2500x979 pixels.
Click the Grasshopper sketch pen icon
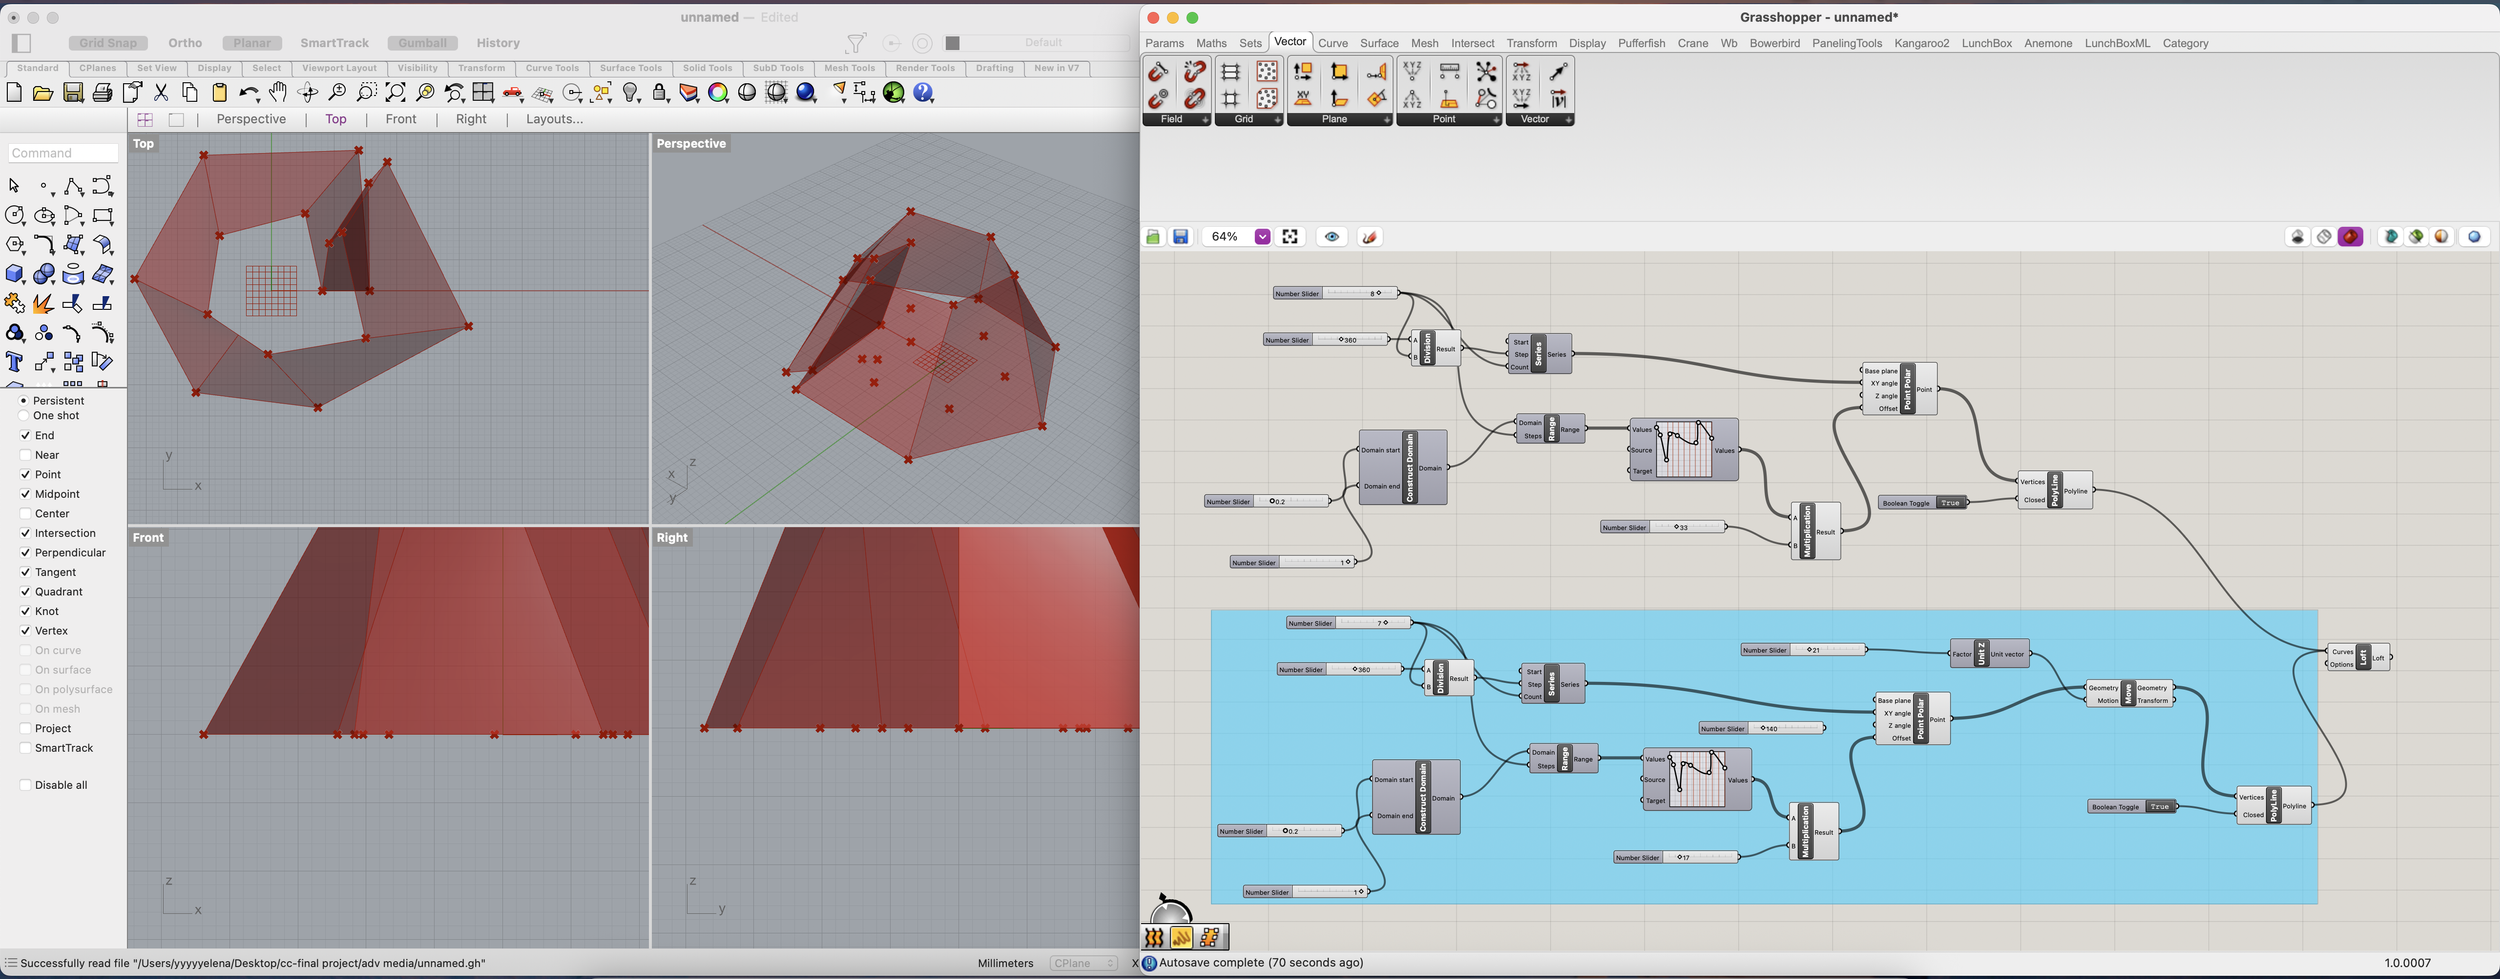point(1370,237)
